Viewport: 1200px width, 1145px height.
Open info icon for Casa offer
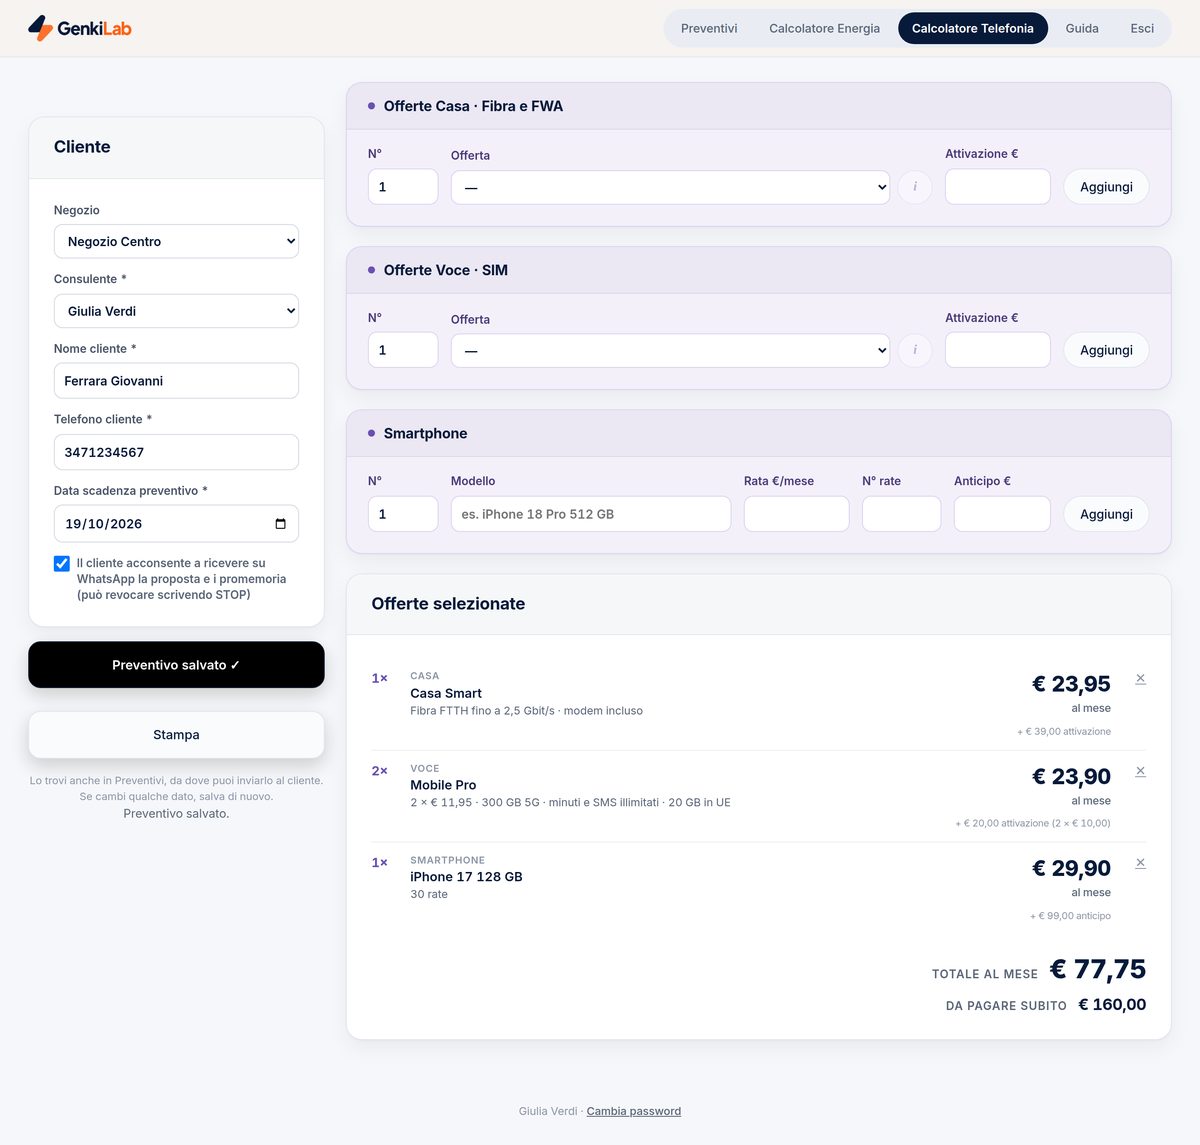(x=915, y=187)
